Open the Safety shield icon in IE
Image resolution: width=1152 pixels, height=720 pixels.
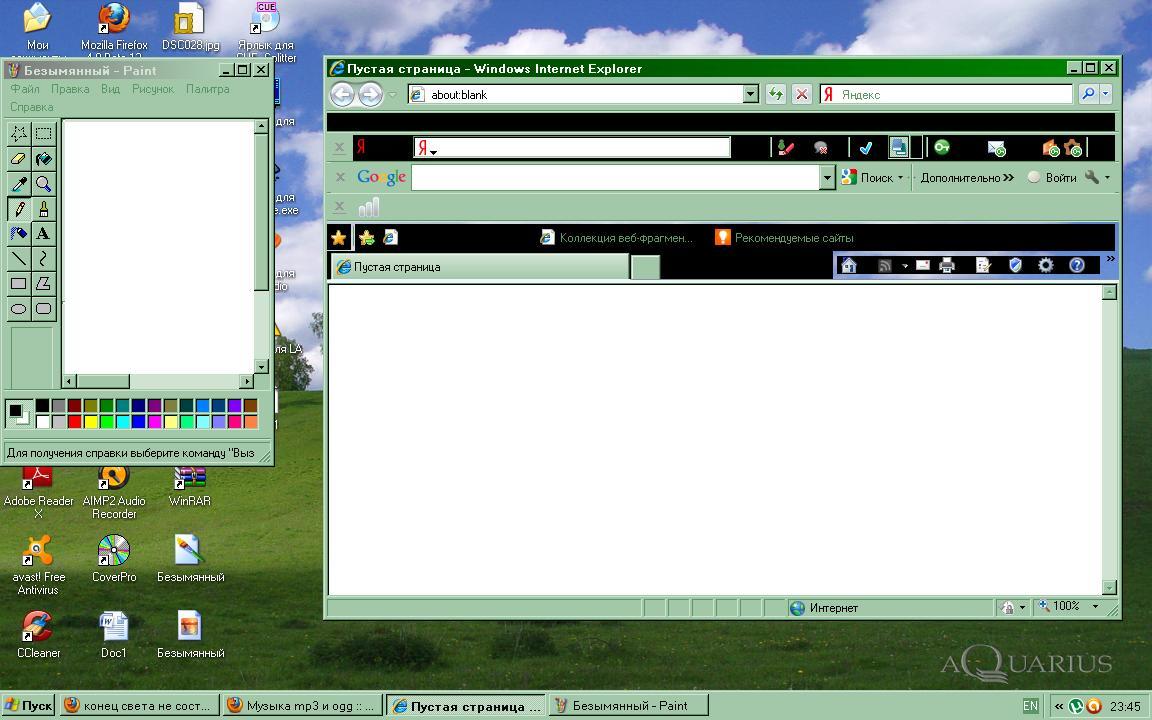tap(1015, 265)
